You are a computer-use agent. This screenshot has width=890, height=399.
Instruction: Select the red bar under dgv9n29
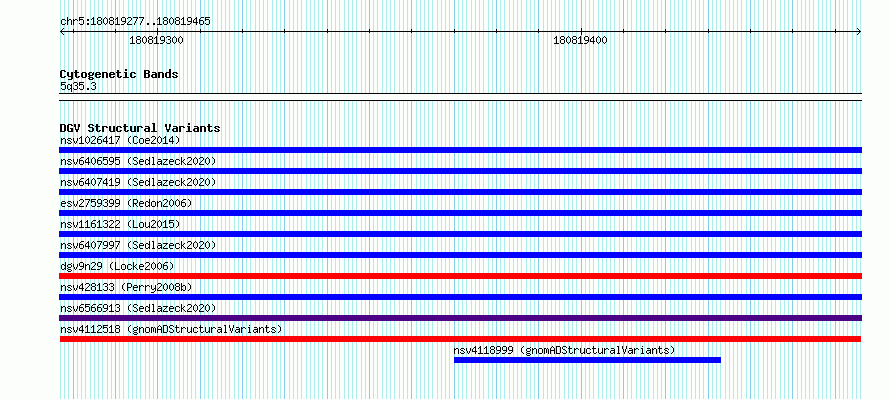(460, 276)
